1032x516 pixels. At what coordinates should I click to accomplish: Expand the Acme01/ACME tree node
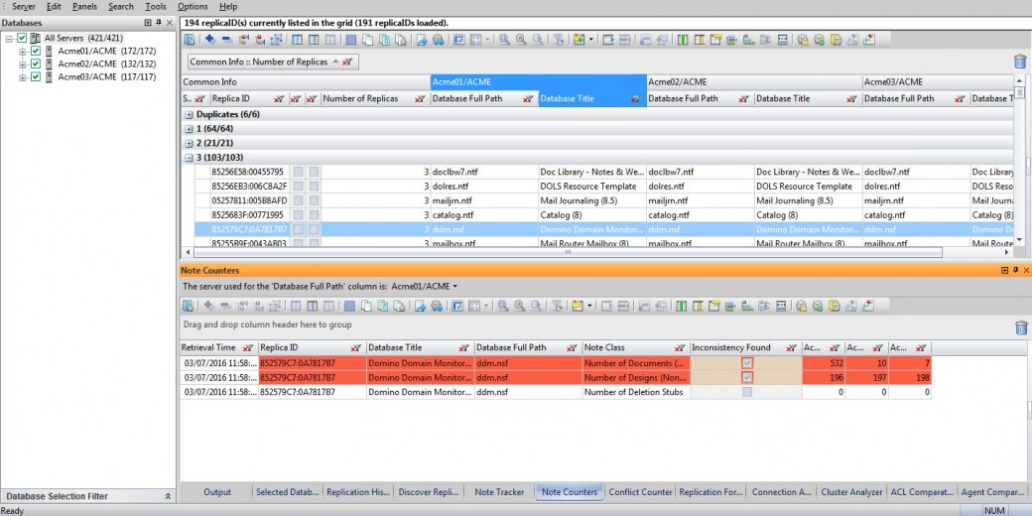tap(23, 51)
